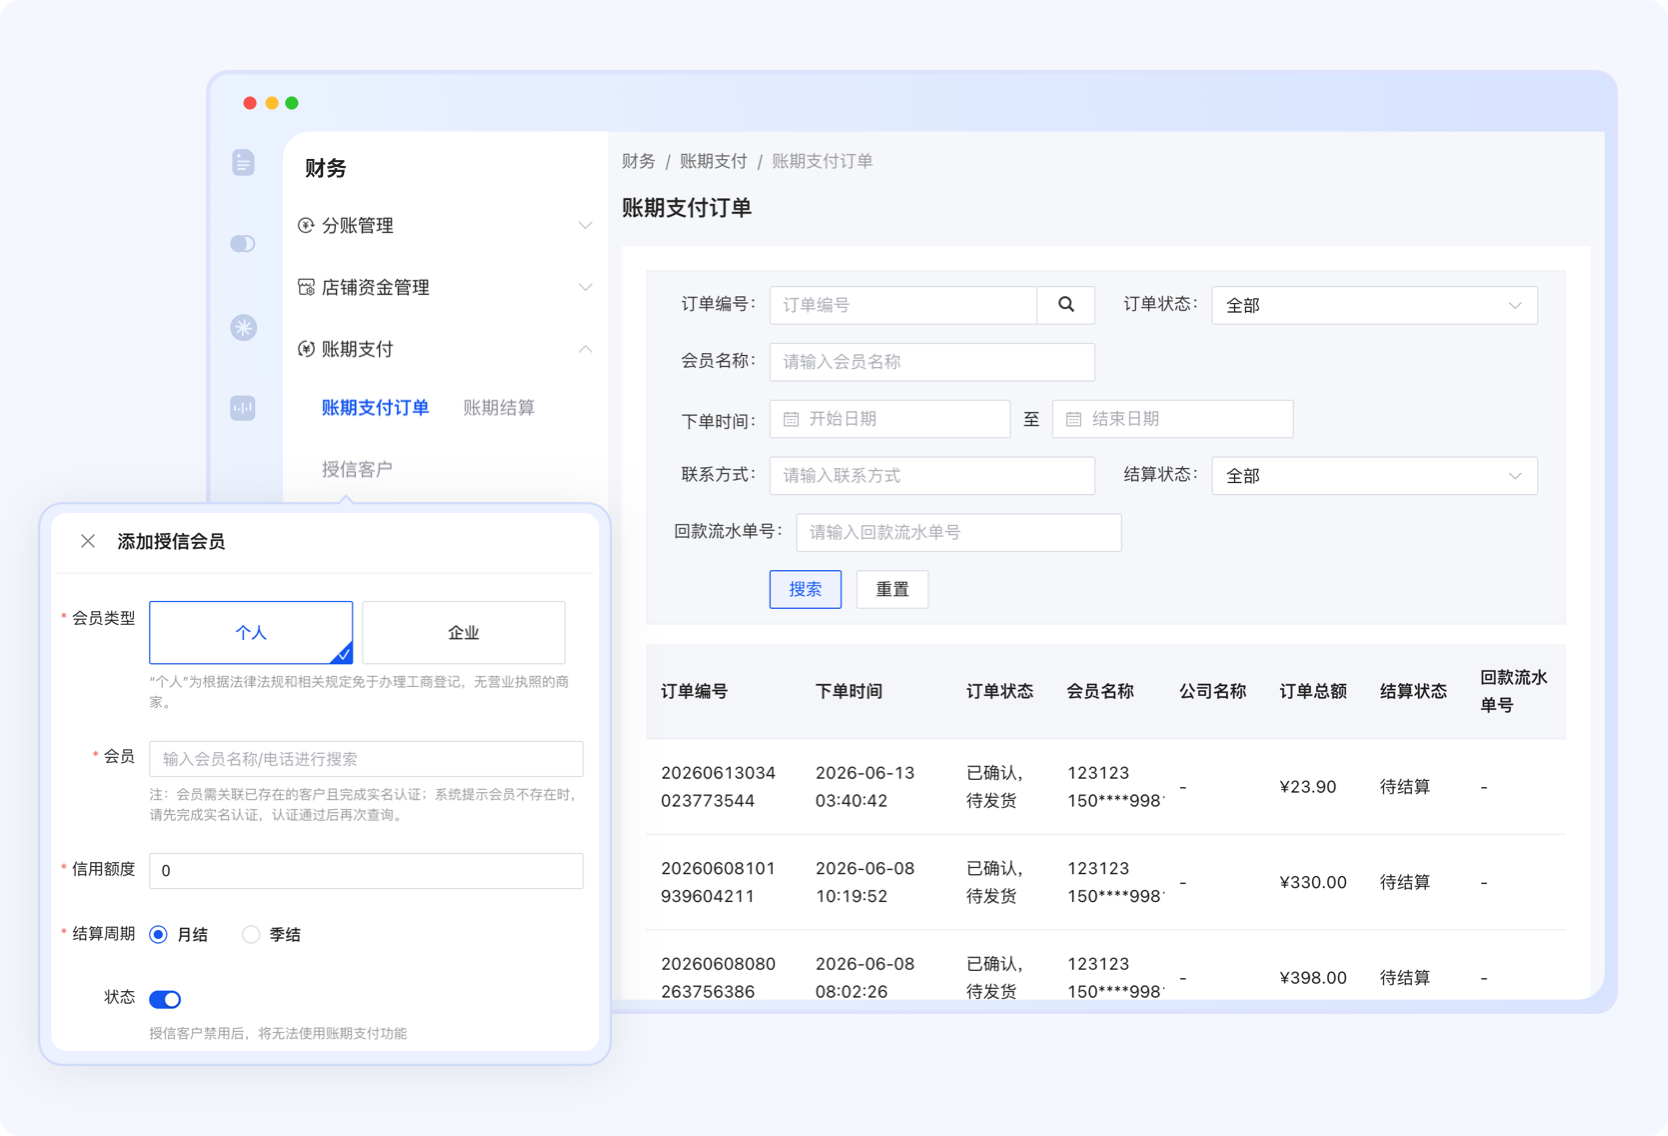This screenshot has height=1136, width=1668.
Task: Open 账期结算 submenu item
Action: (x=499, y=408)
